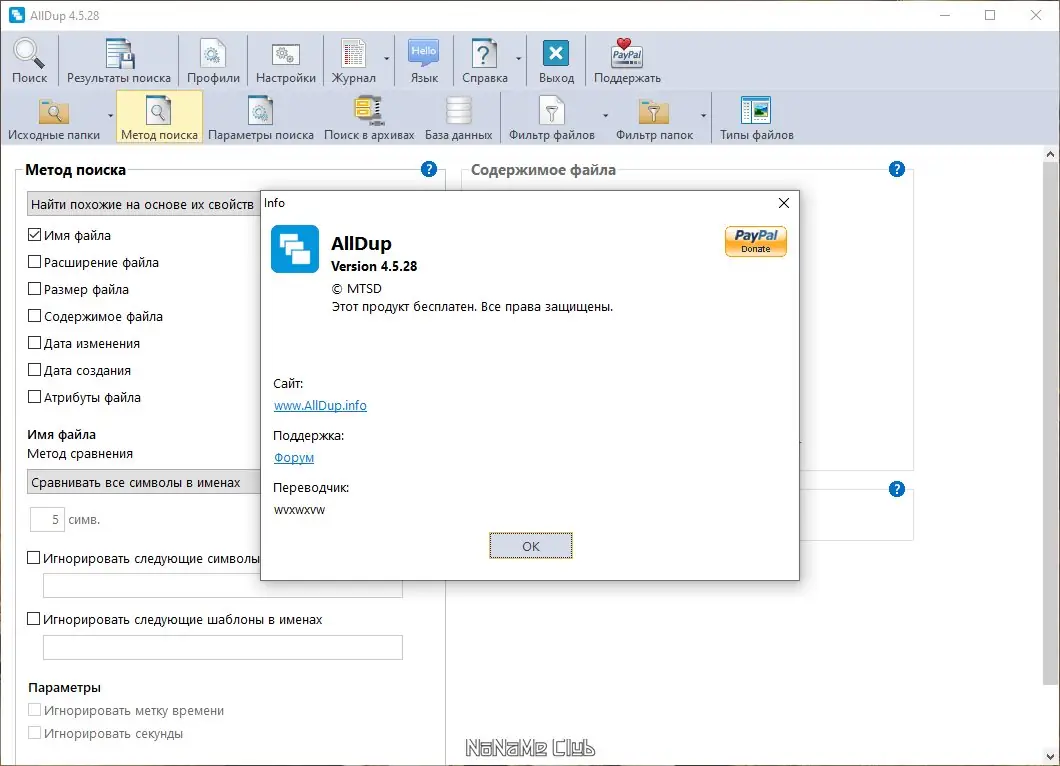The width and height of the screenshot is (1060, 766).
Task: Click translator name wvxwxvw
Action: pos(299,510)
